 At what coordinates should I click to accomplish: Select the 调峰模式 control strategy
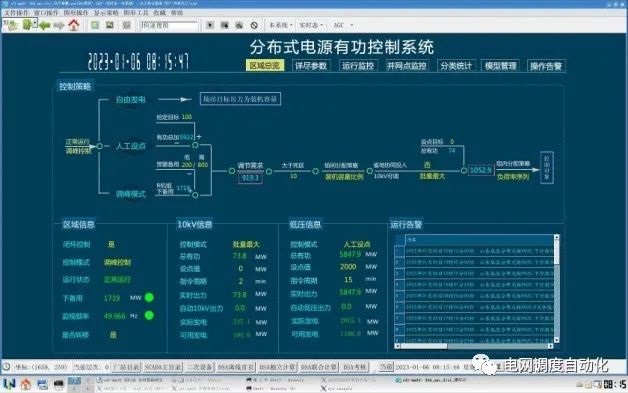tap(131, 194)
